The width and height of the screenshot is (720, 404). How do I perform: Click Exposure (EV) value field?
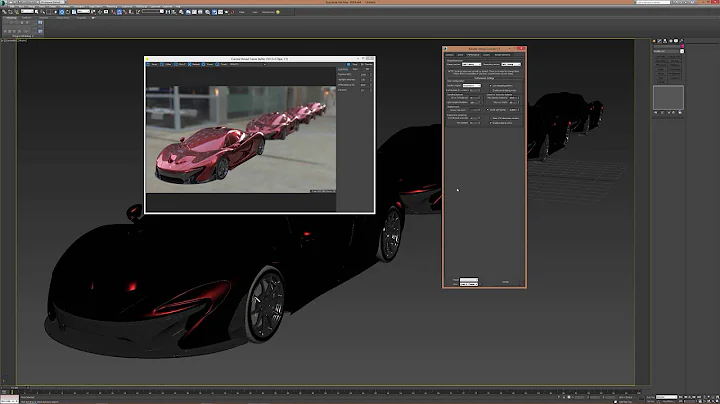click(x=365, y=74)
